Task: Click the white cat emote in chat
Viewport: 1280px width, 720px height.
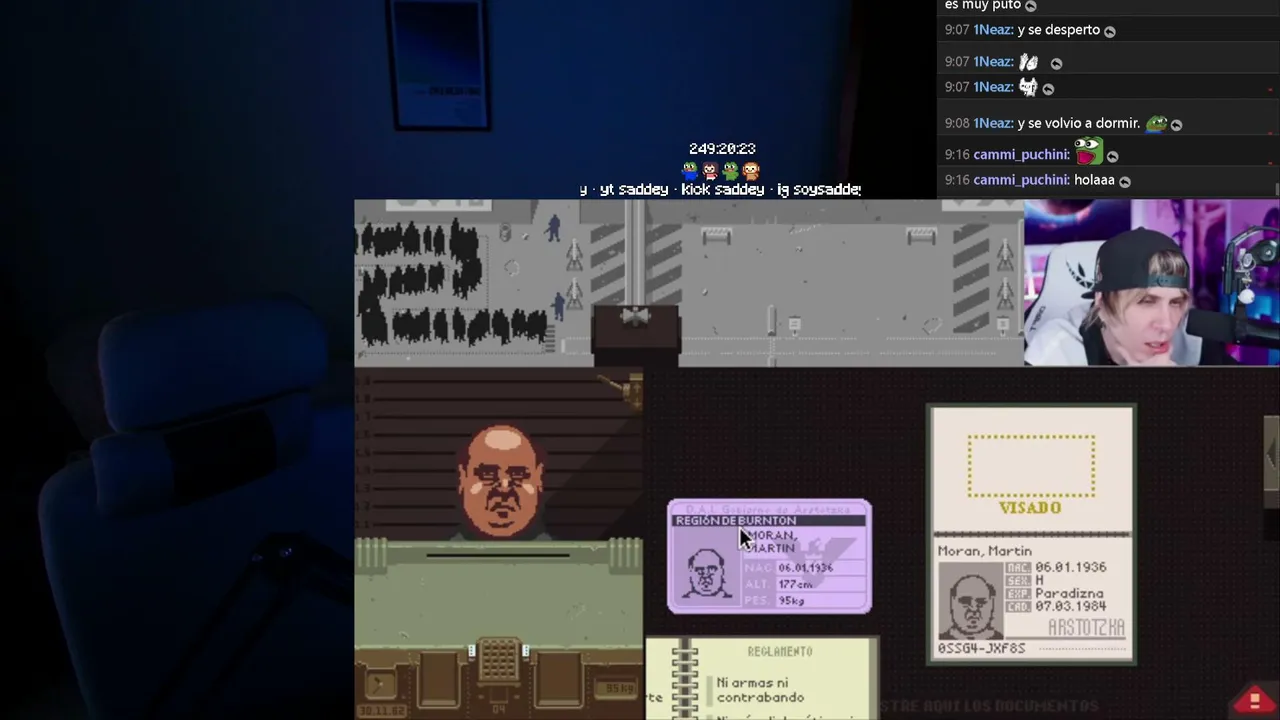Action: tap(1028, 87)
